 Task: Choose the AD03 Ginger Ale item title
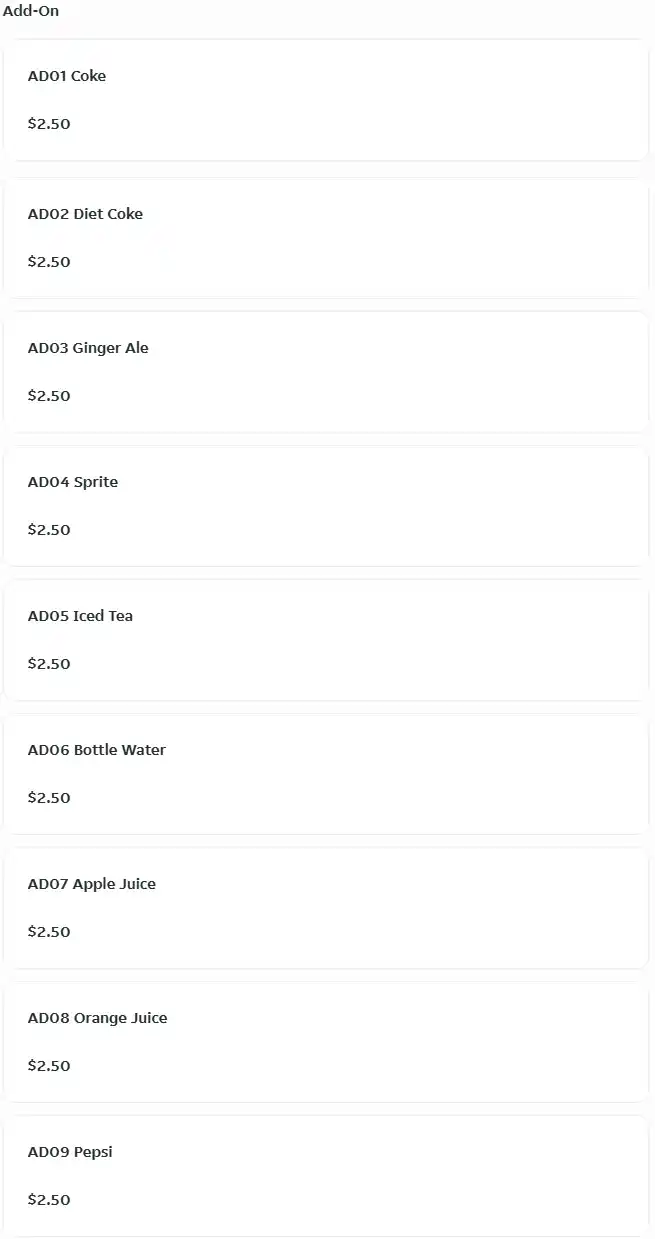[88, 348]
